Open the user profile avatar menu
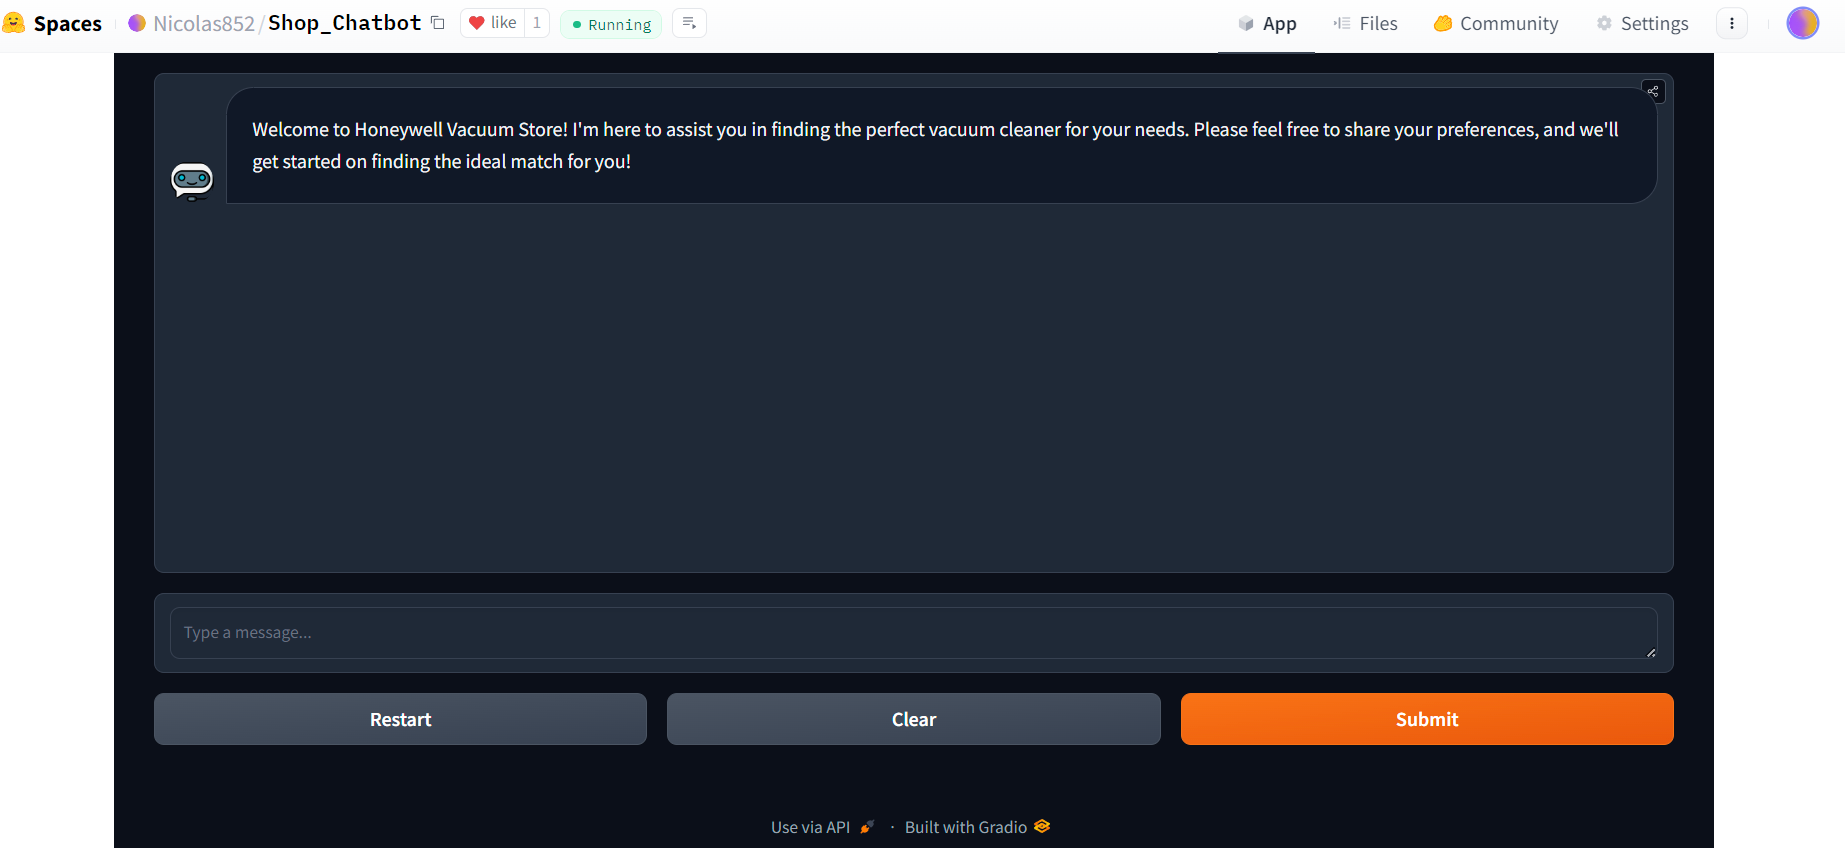1845x848 pixels. [x=1802, y=23]
